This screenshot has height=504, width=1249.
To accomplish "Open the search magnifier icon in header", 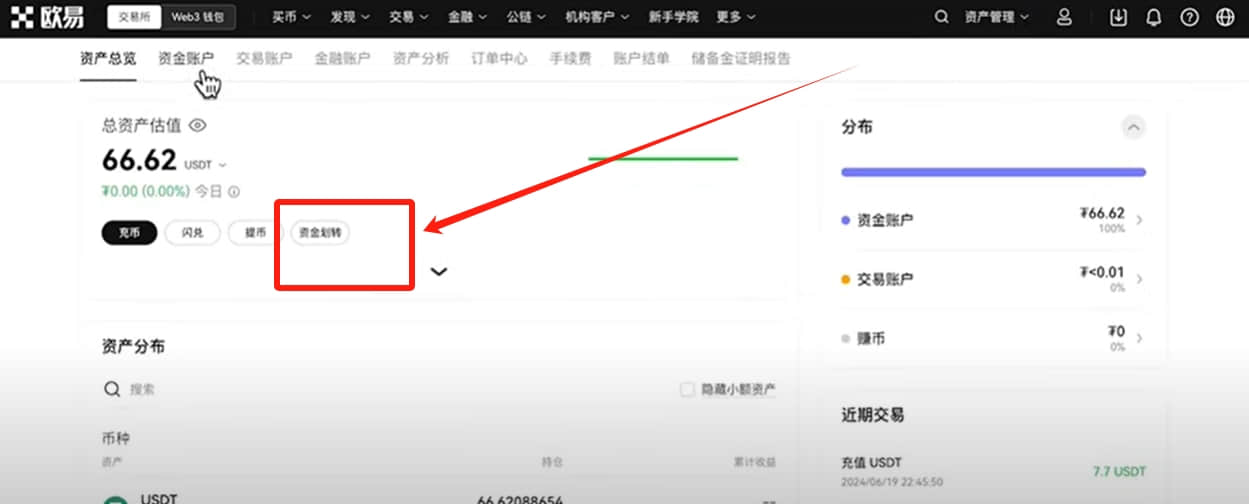I will 941,17.
